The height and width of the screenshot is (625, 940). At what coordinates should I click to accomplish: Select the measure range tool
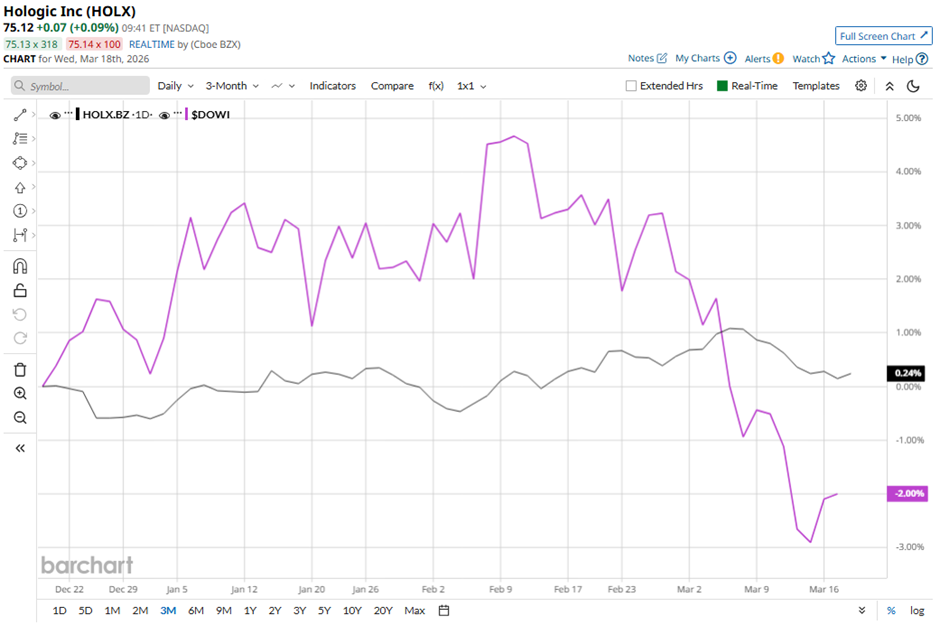pos(20,235)
